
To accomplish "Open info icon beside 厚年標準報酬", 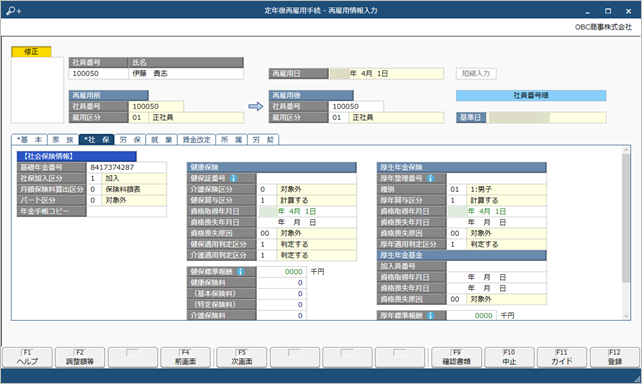I will [x=430, y=316].
